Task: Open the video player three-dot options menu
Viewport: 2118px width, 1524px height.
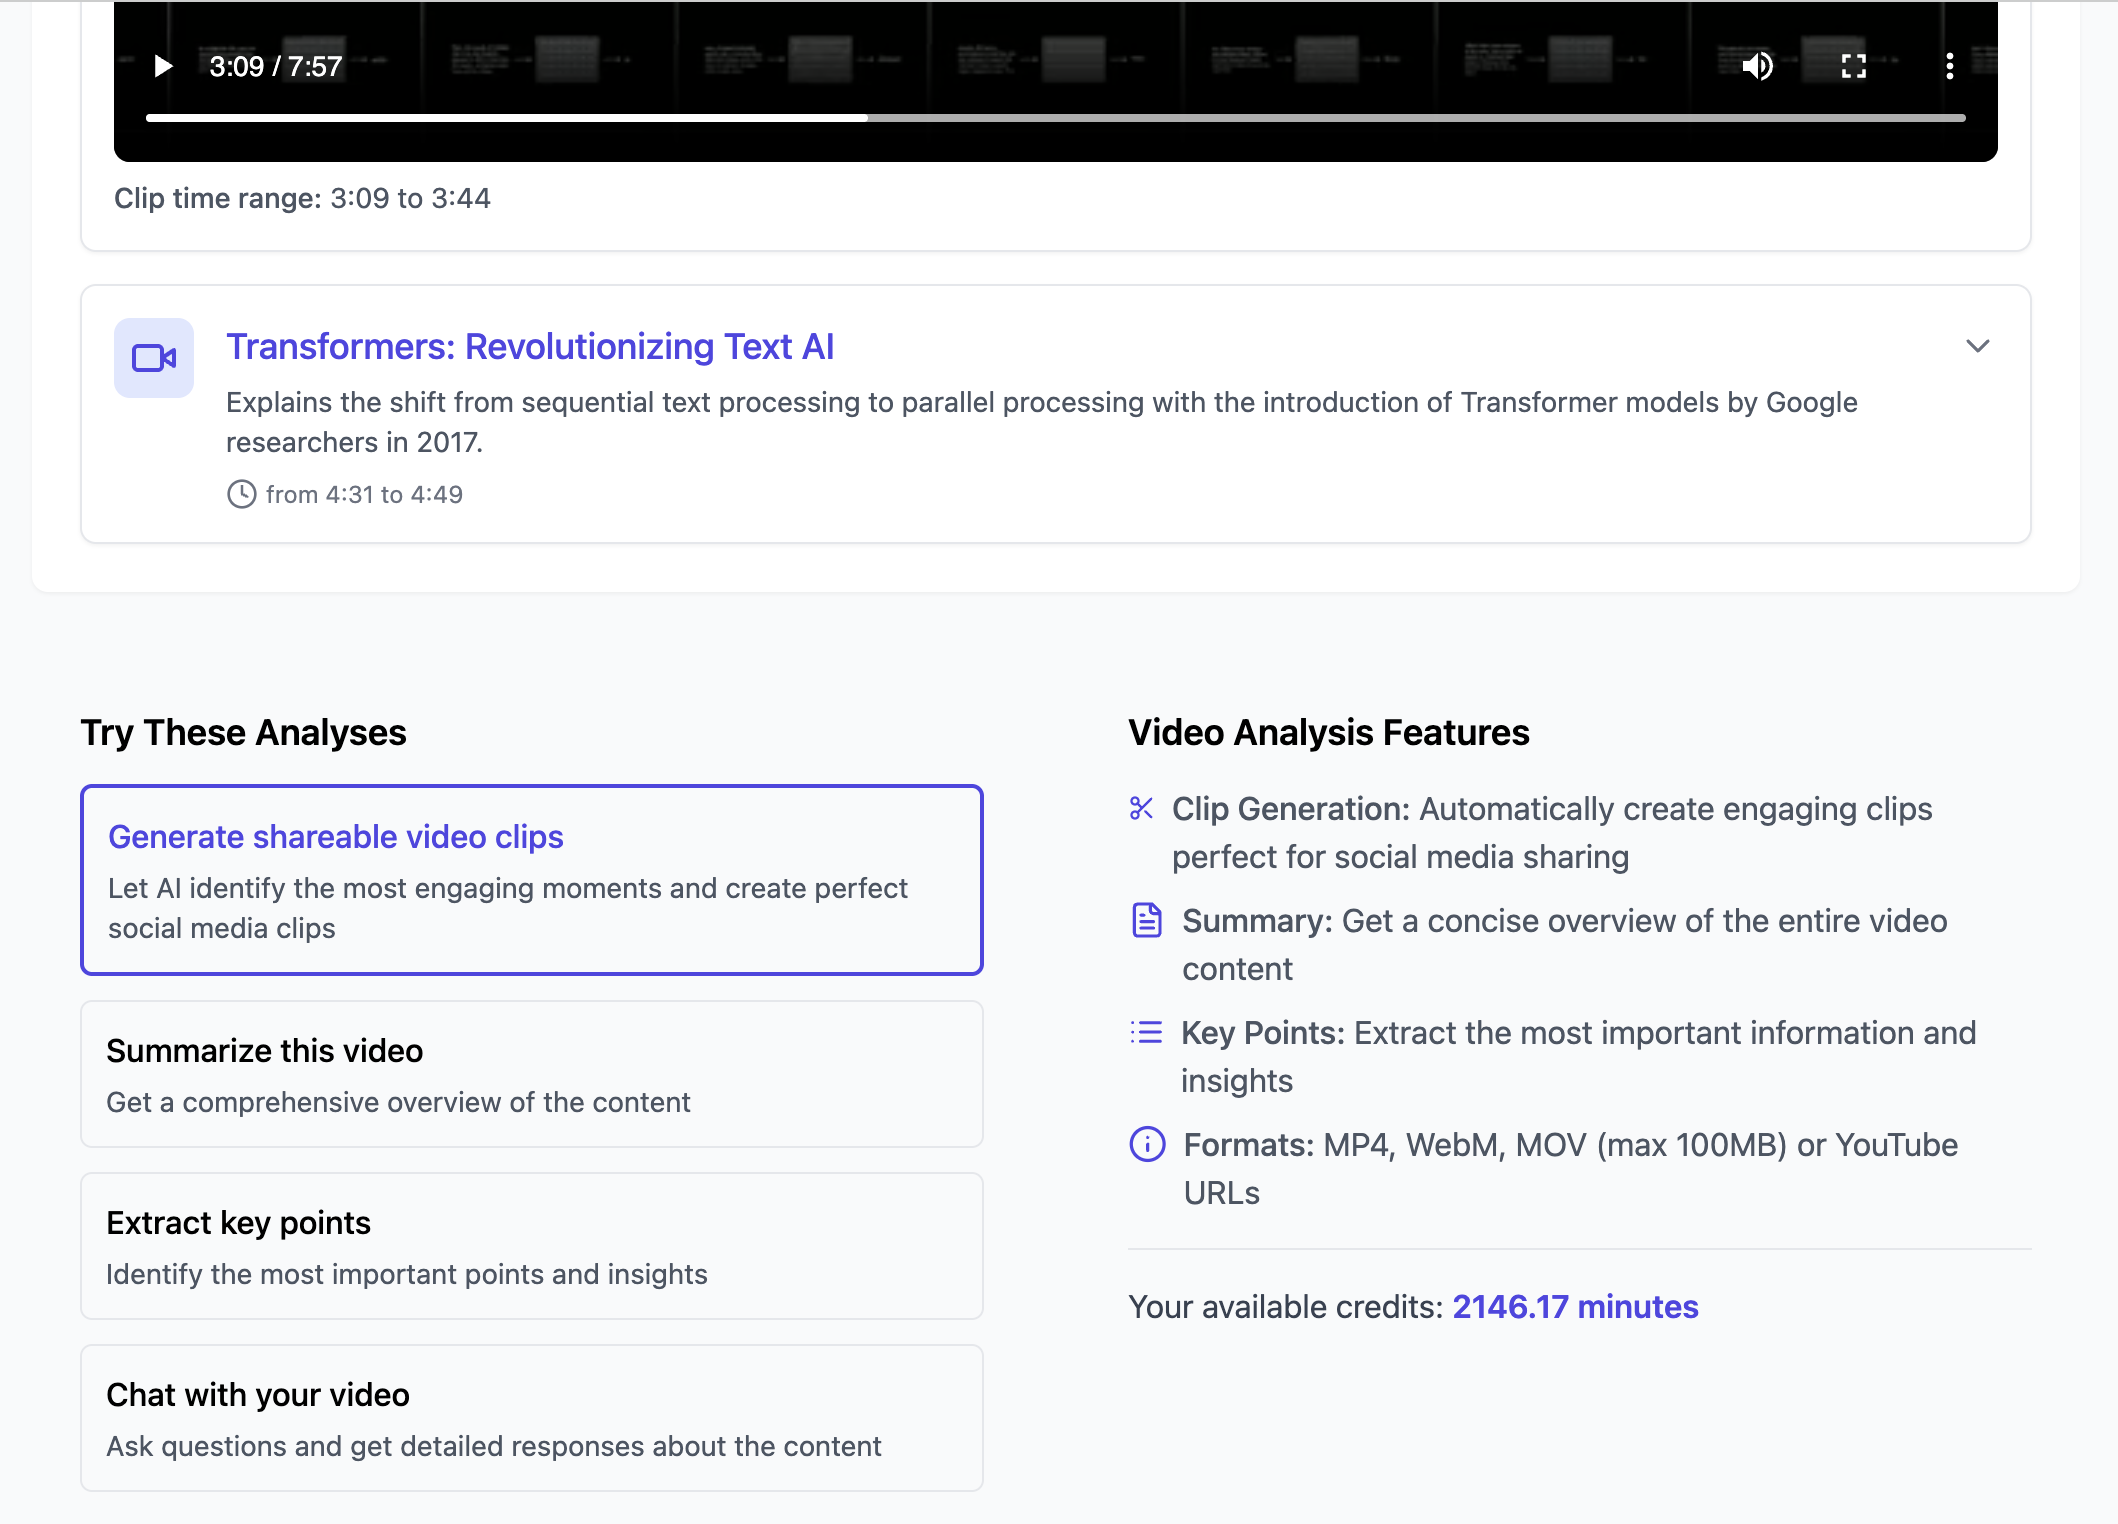Action: click(x=1949, y=66)
